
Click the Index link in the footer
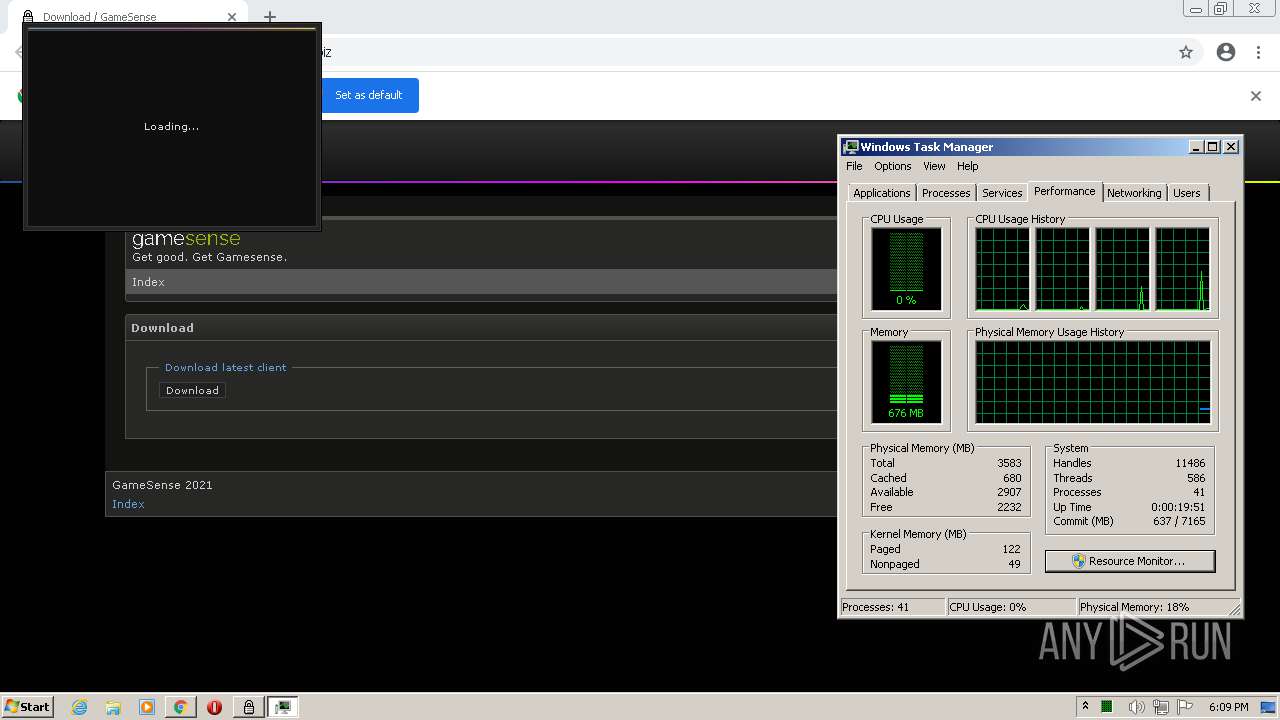pyautogui.click(x=128, y=504)
